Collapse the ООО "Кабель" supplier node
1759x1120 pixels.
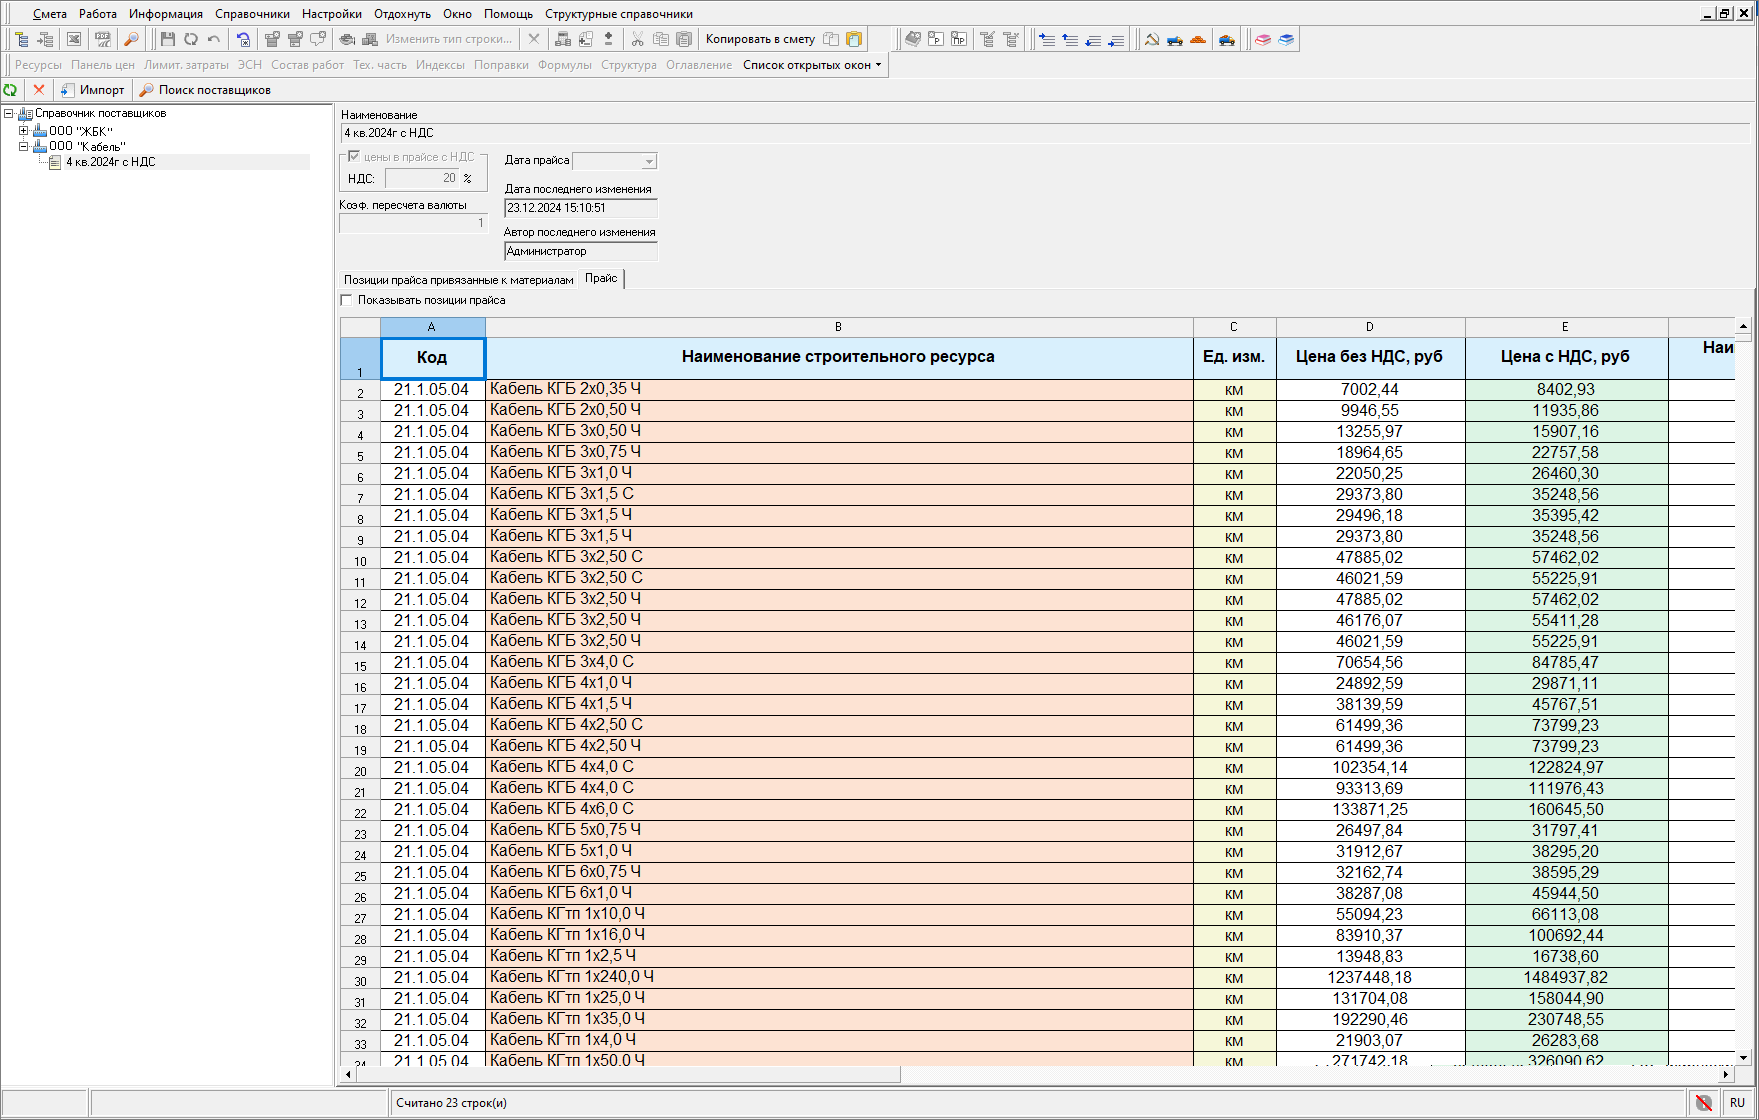[x=24, y=146]
